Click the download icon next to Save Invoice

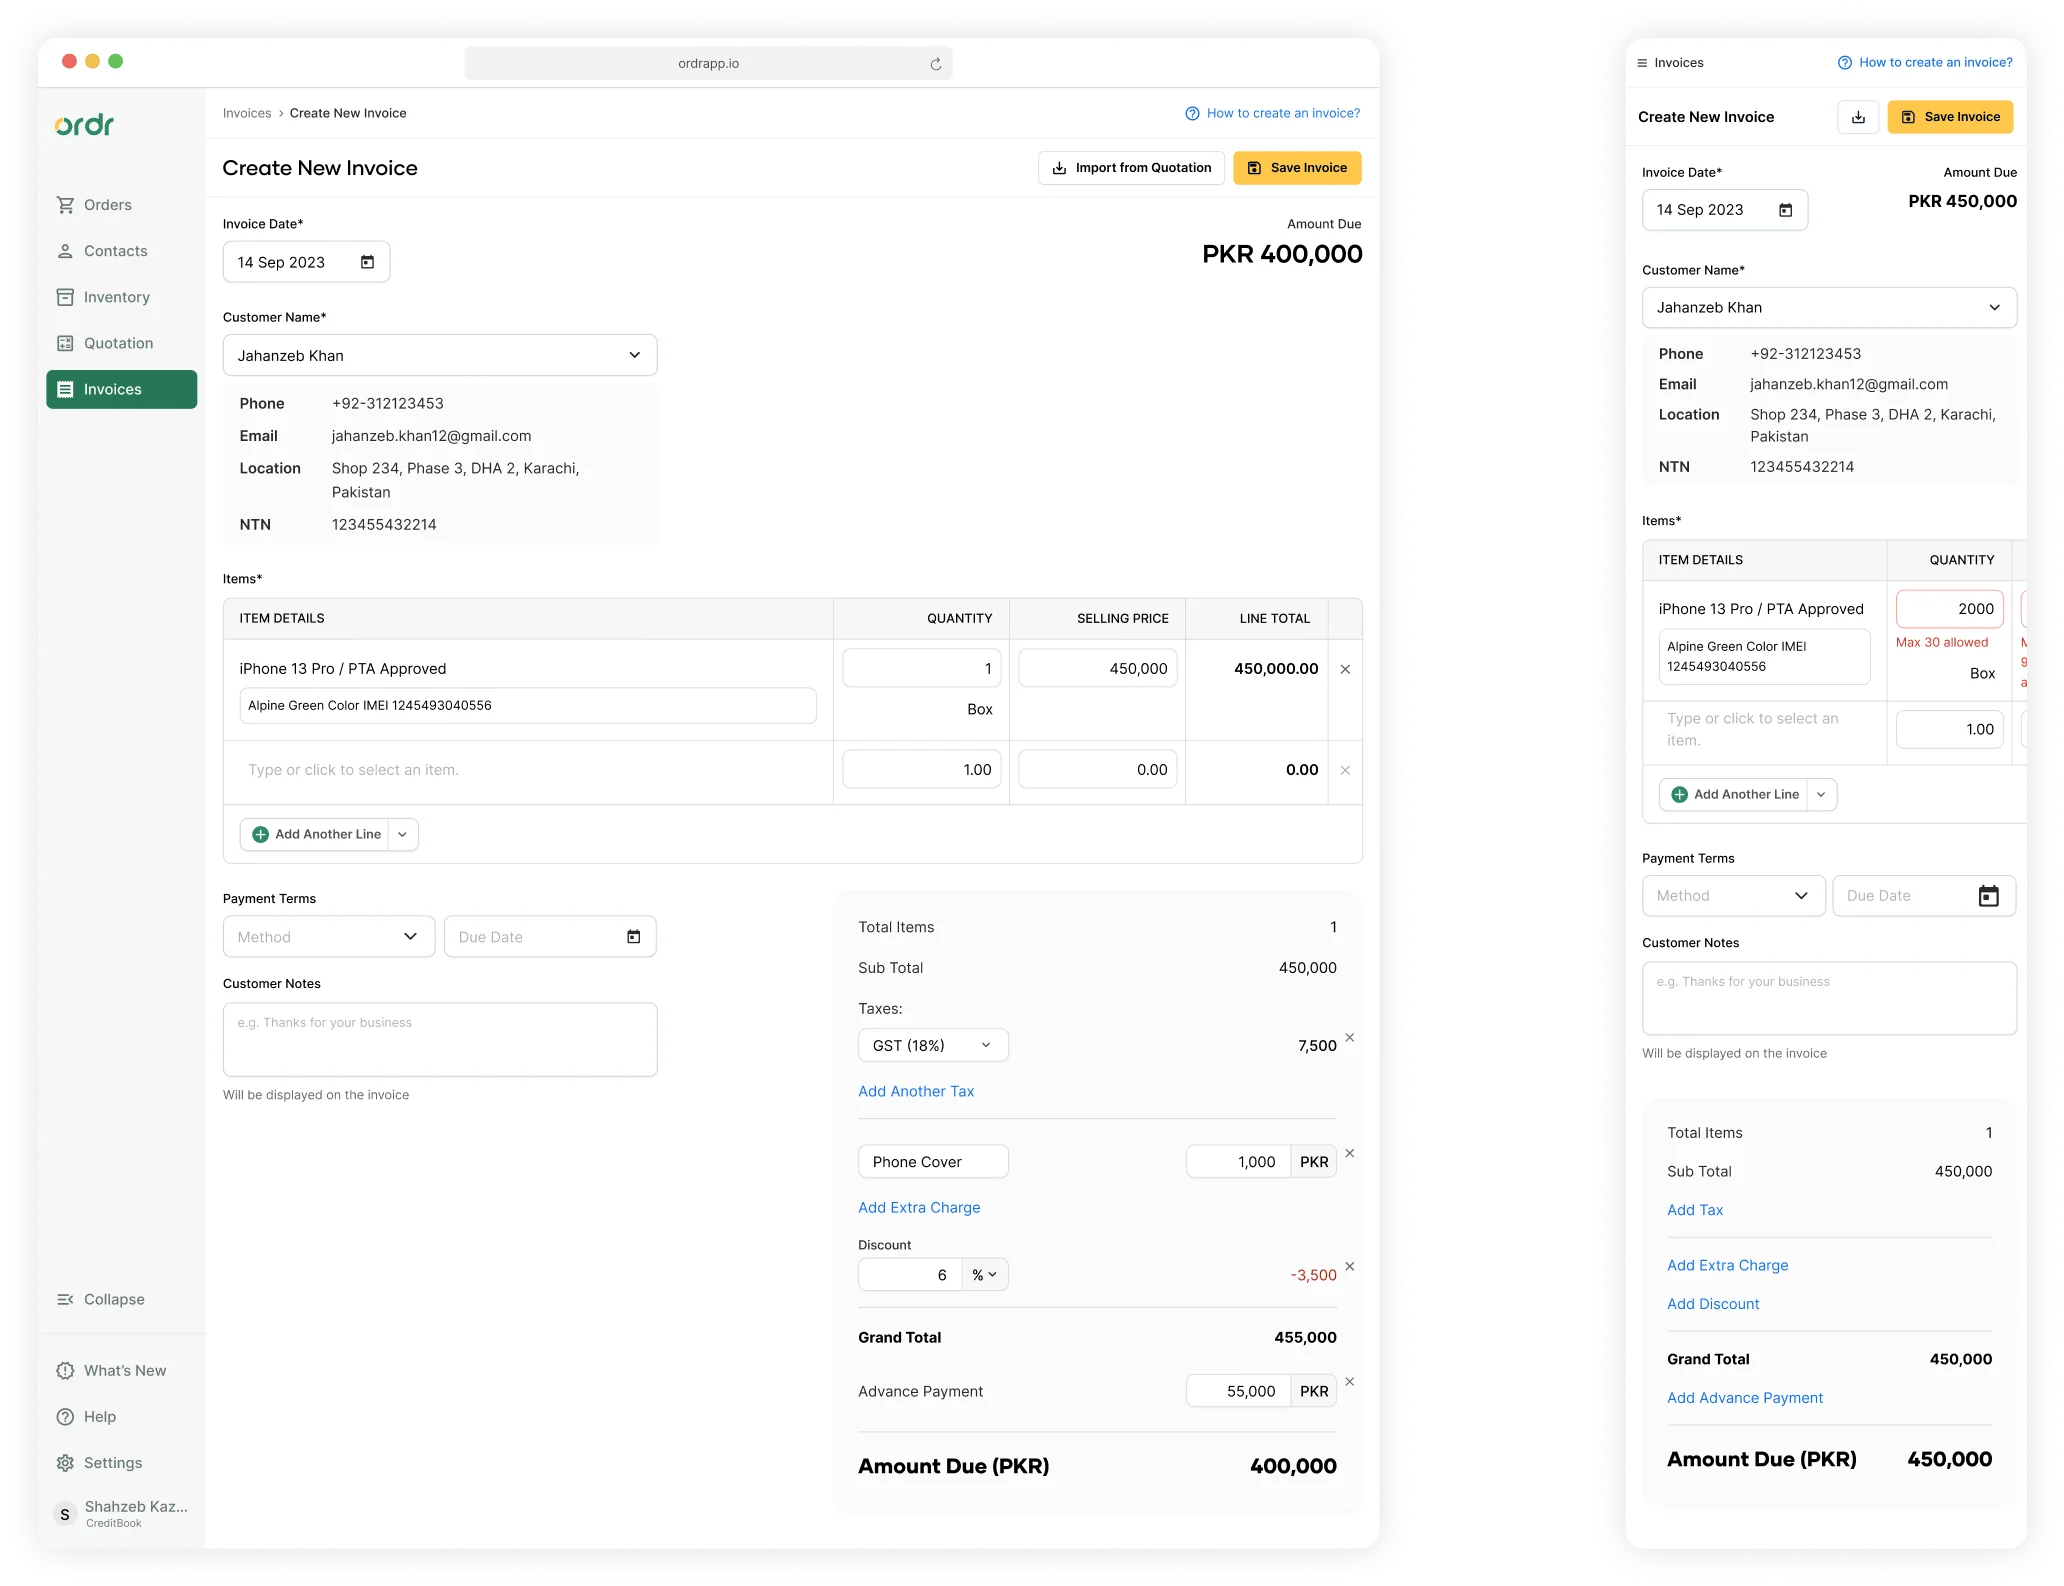1858,116
